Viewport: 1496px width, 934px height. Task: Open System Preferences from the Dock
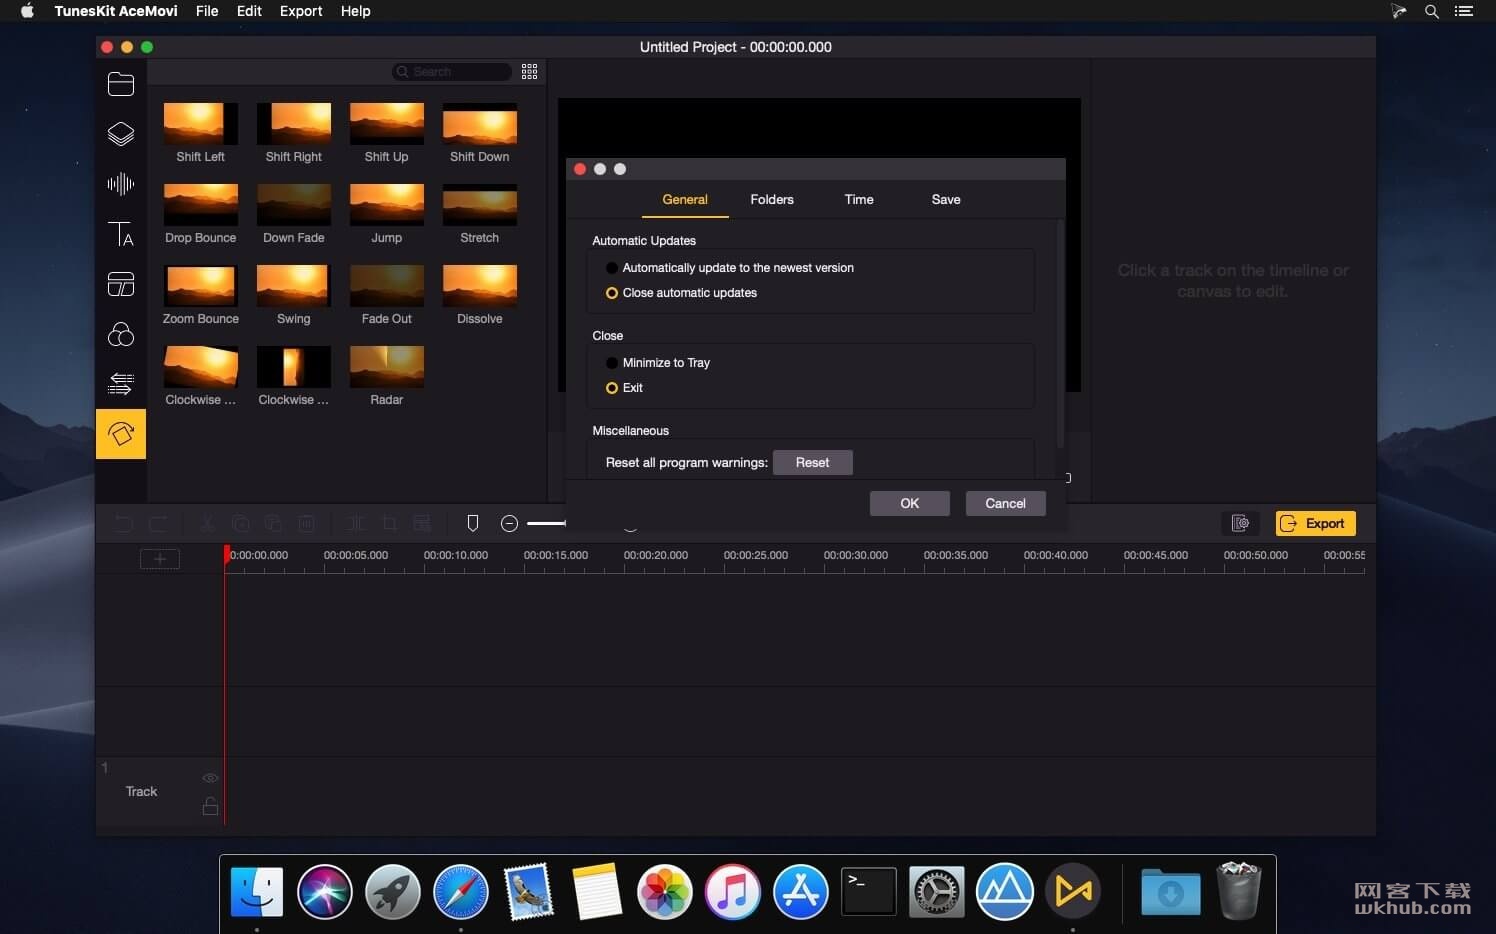point(937,892)
